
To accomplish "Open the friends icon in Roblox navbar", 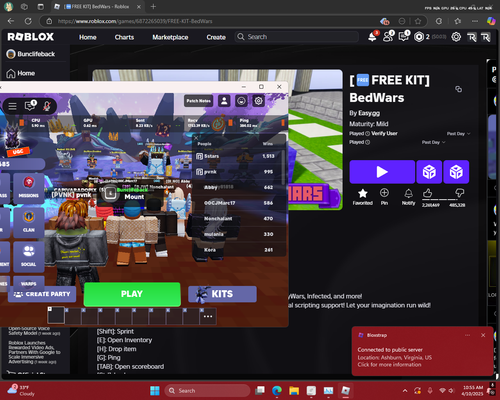I will (388, 37).
